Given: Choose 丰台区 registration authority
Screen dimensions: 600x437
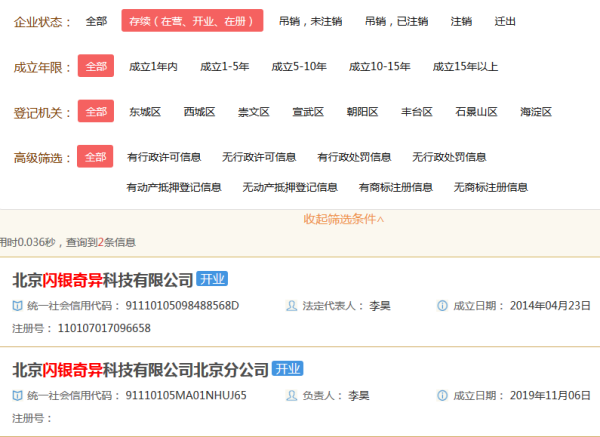Looking at the screenshot, I should [x=417, y=112].
